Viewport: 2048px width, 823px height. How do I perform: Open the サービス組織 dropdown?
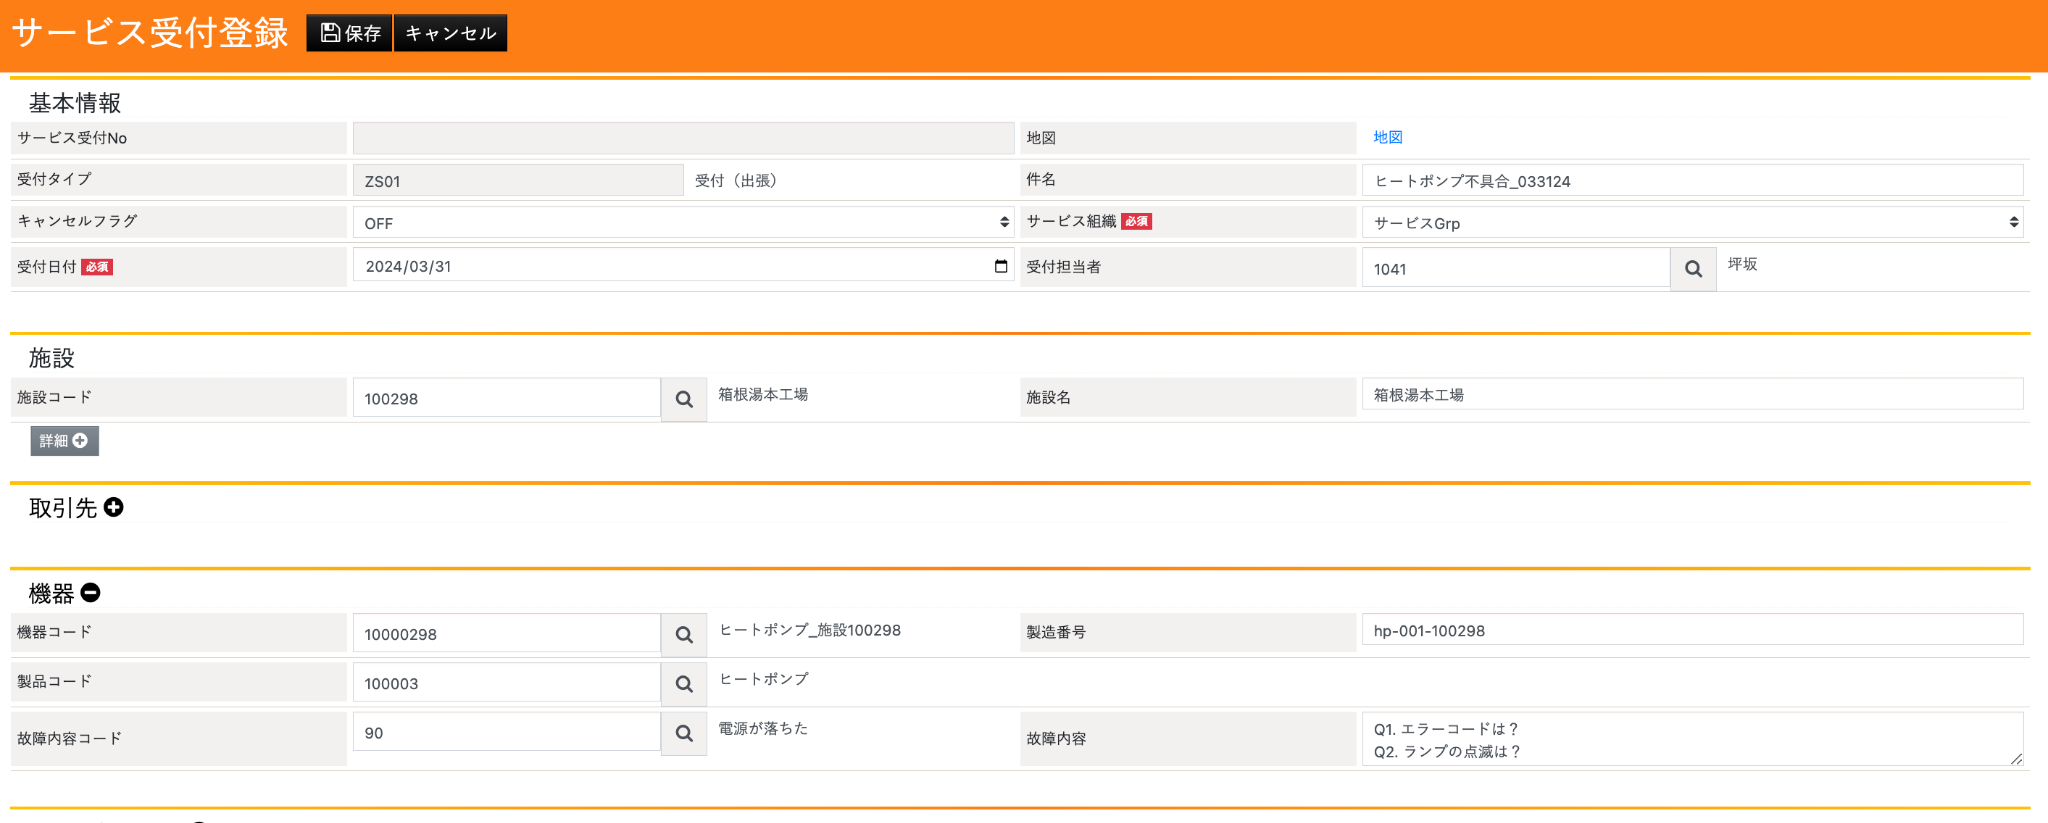[1691, 223]
